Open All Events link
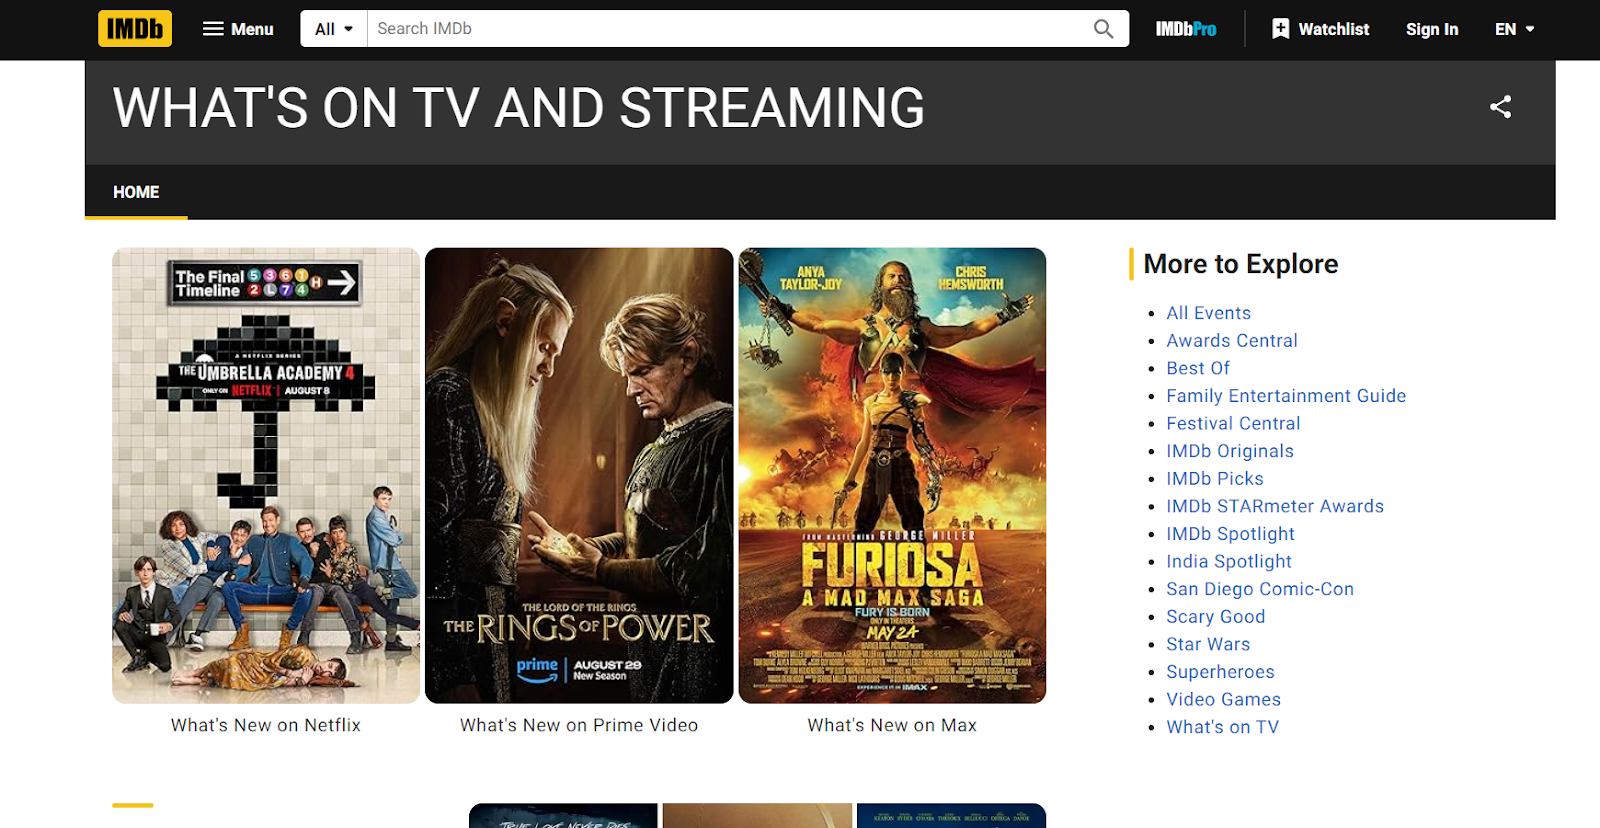 1208,313
